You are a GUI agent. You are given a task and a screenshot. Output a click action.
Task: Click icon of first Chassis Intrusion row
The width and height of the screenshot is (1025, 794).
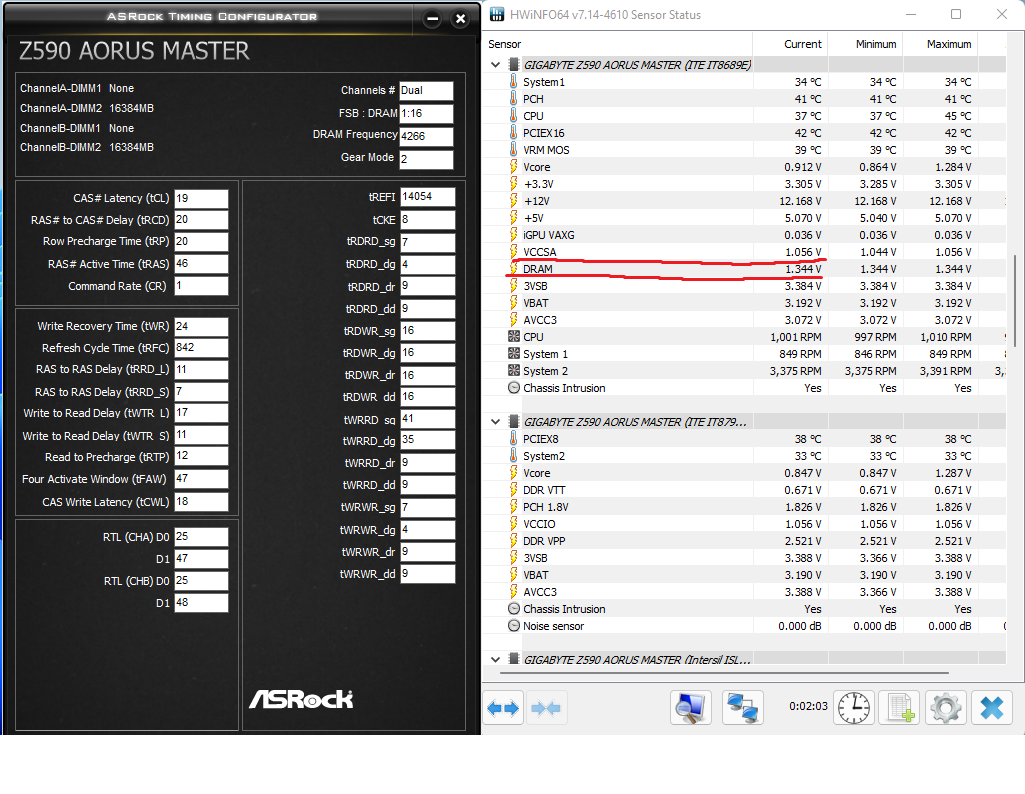coord(514,388)
